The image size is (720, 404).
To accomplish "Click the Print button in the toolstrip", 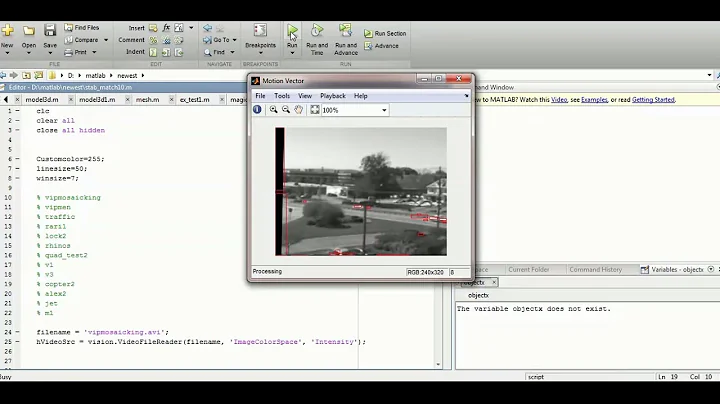I will pyautogui.click(x=76, y=52).
